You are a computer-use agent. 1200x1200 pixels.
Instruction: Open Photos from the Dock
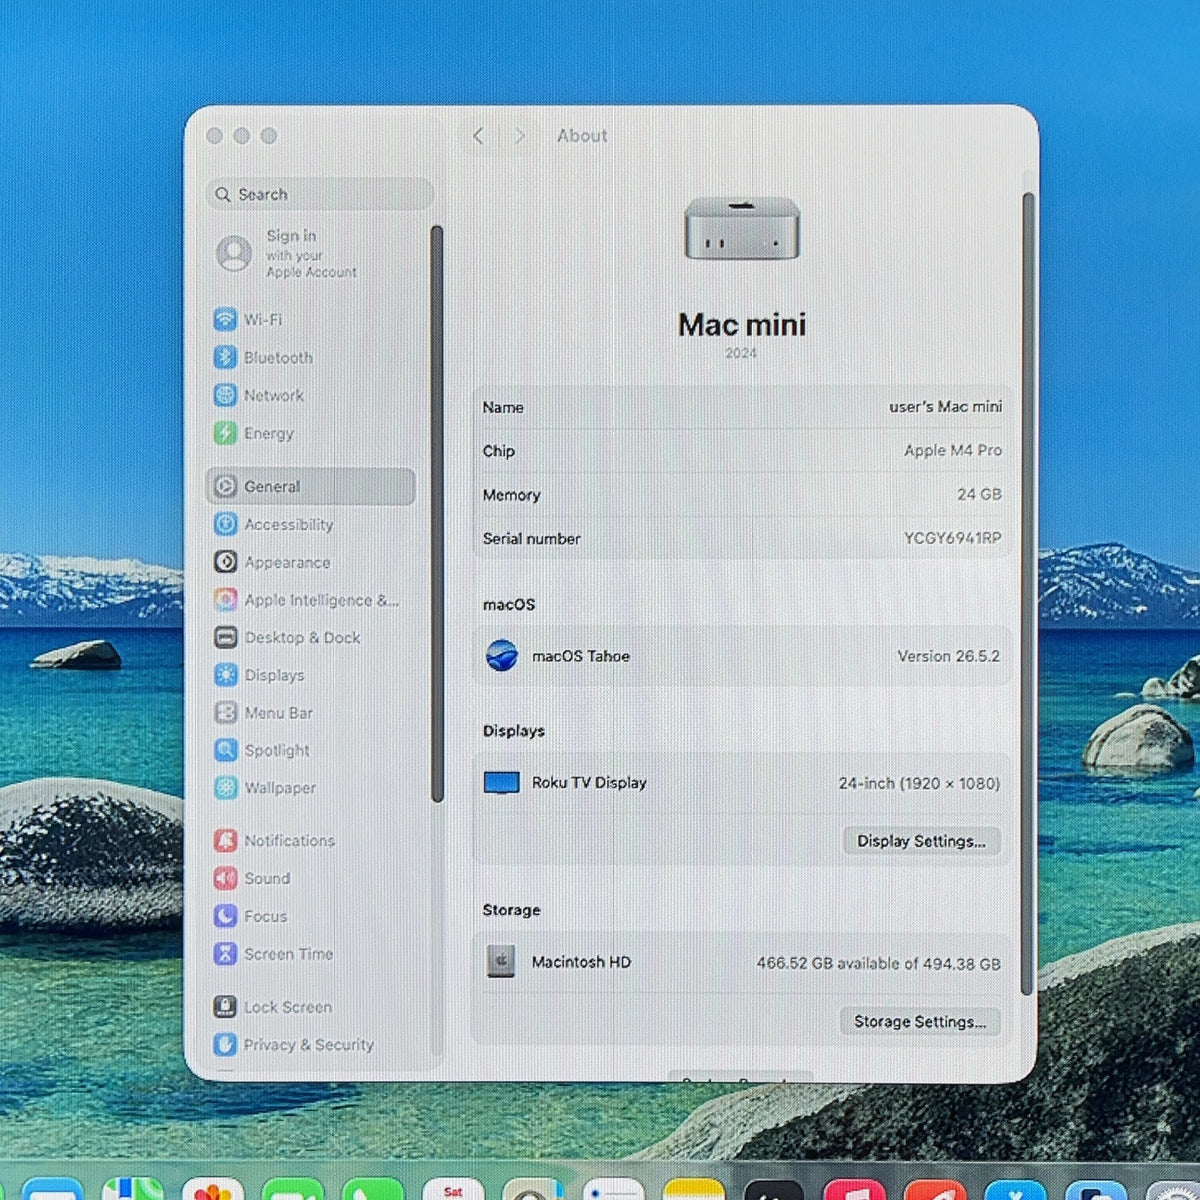point(212,1190)
